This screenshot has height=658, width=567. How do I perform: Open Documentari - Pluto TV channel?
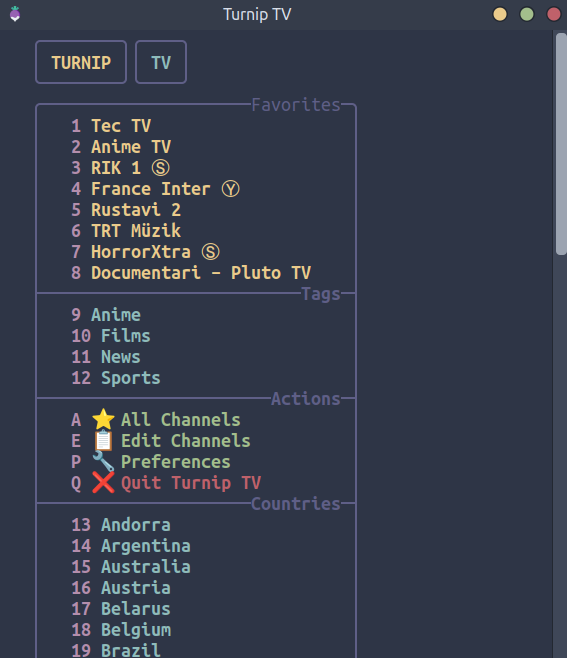click(201, 273)
